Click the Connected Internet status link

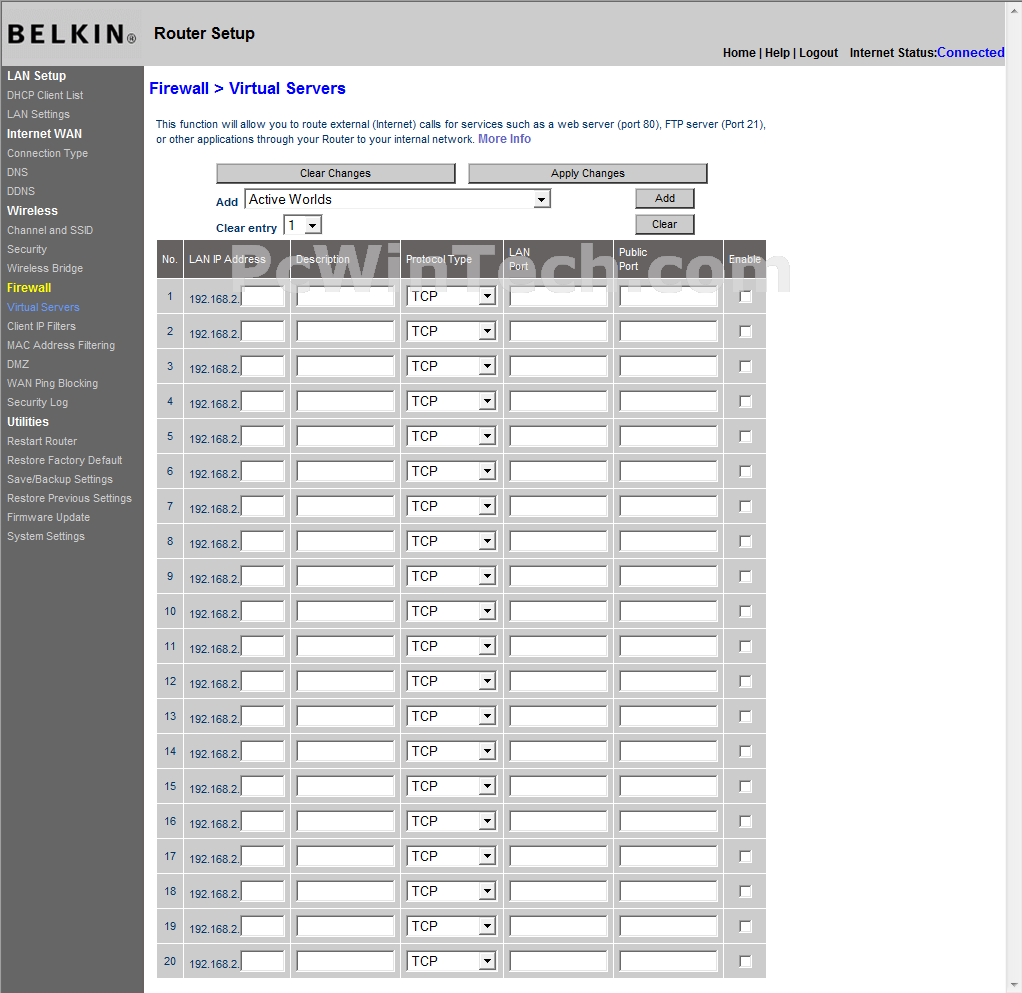point(971,53)
